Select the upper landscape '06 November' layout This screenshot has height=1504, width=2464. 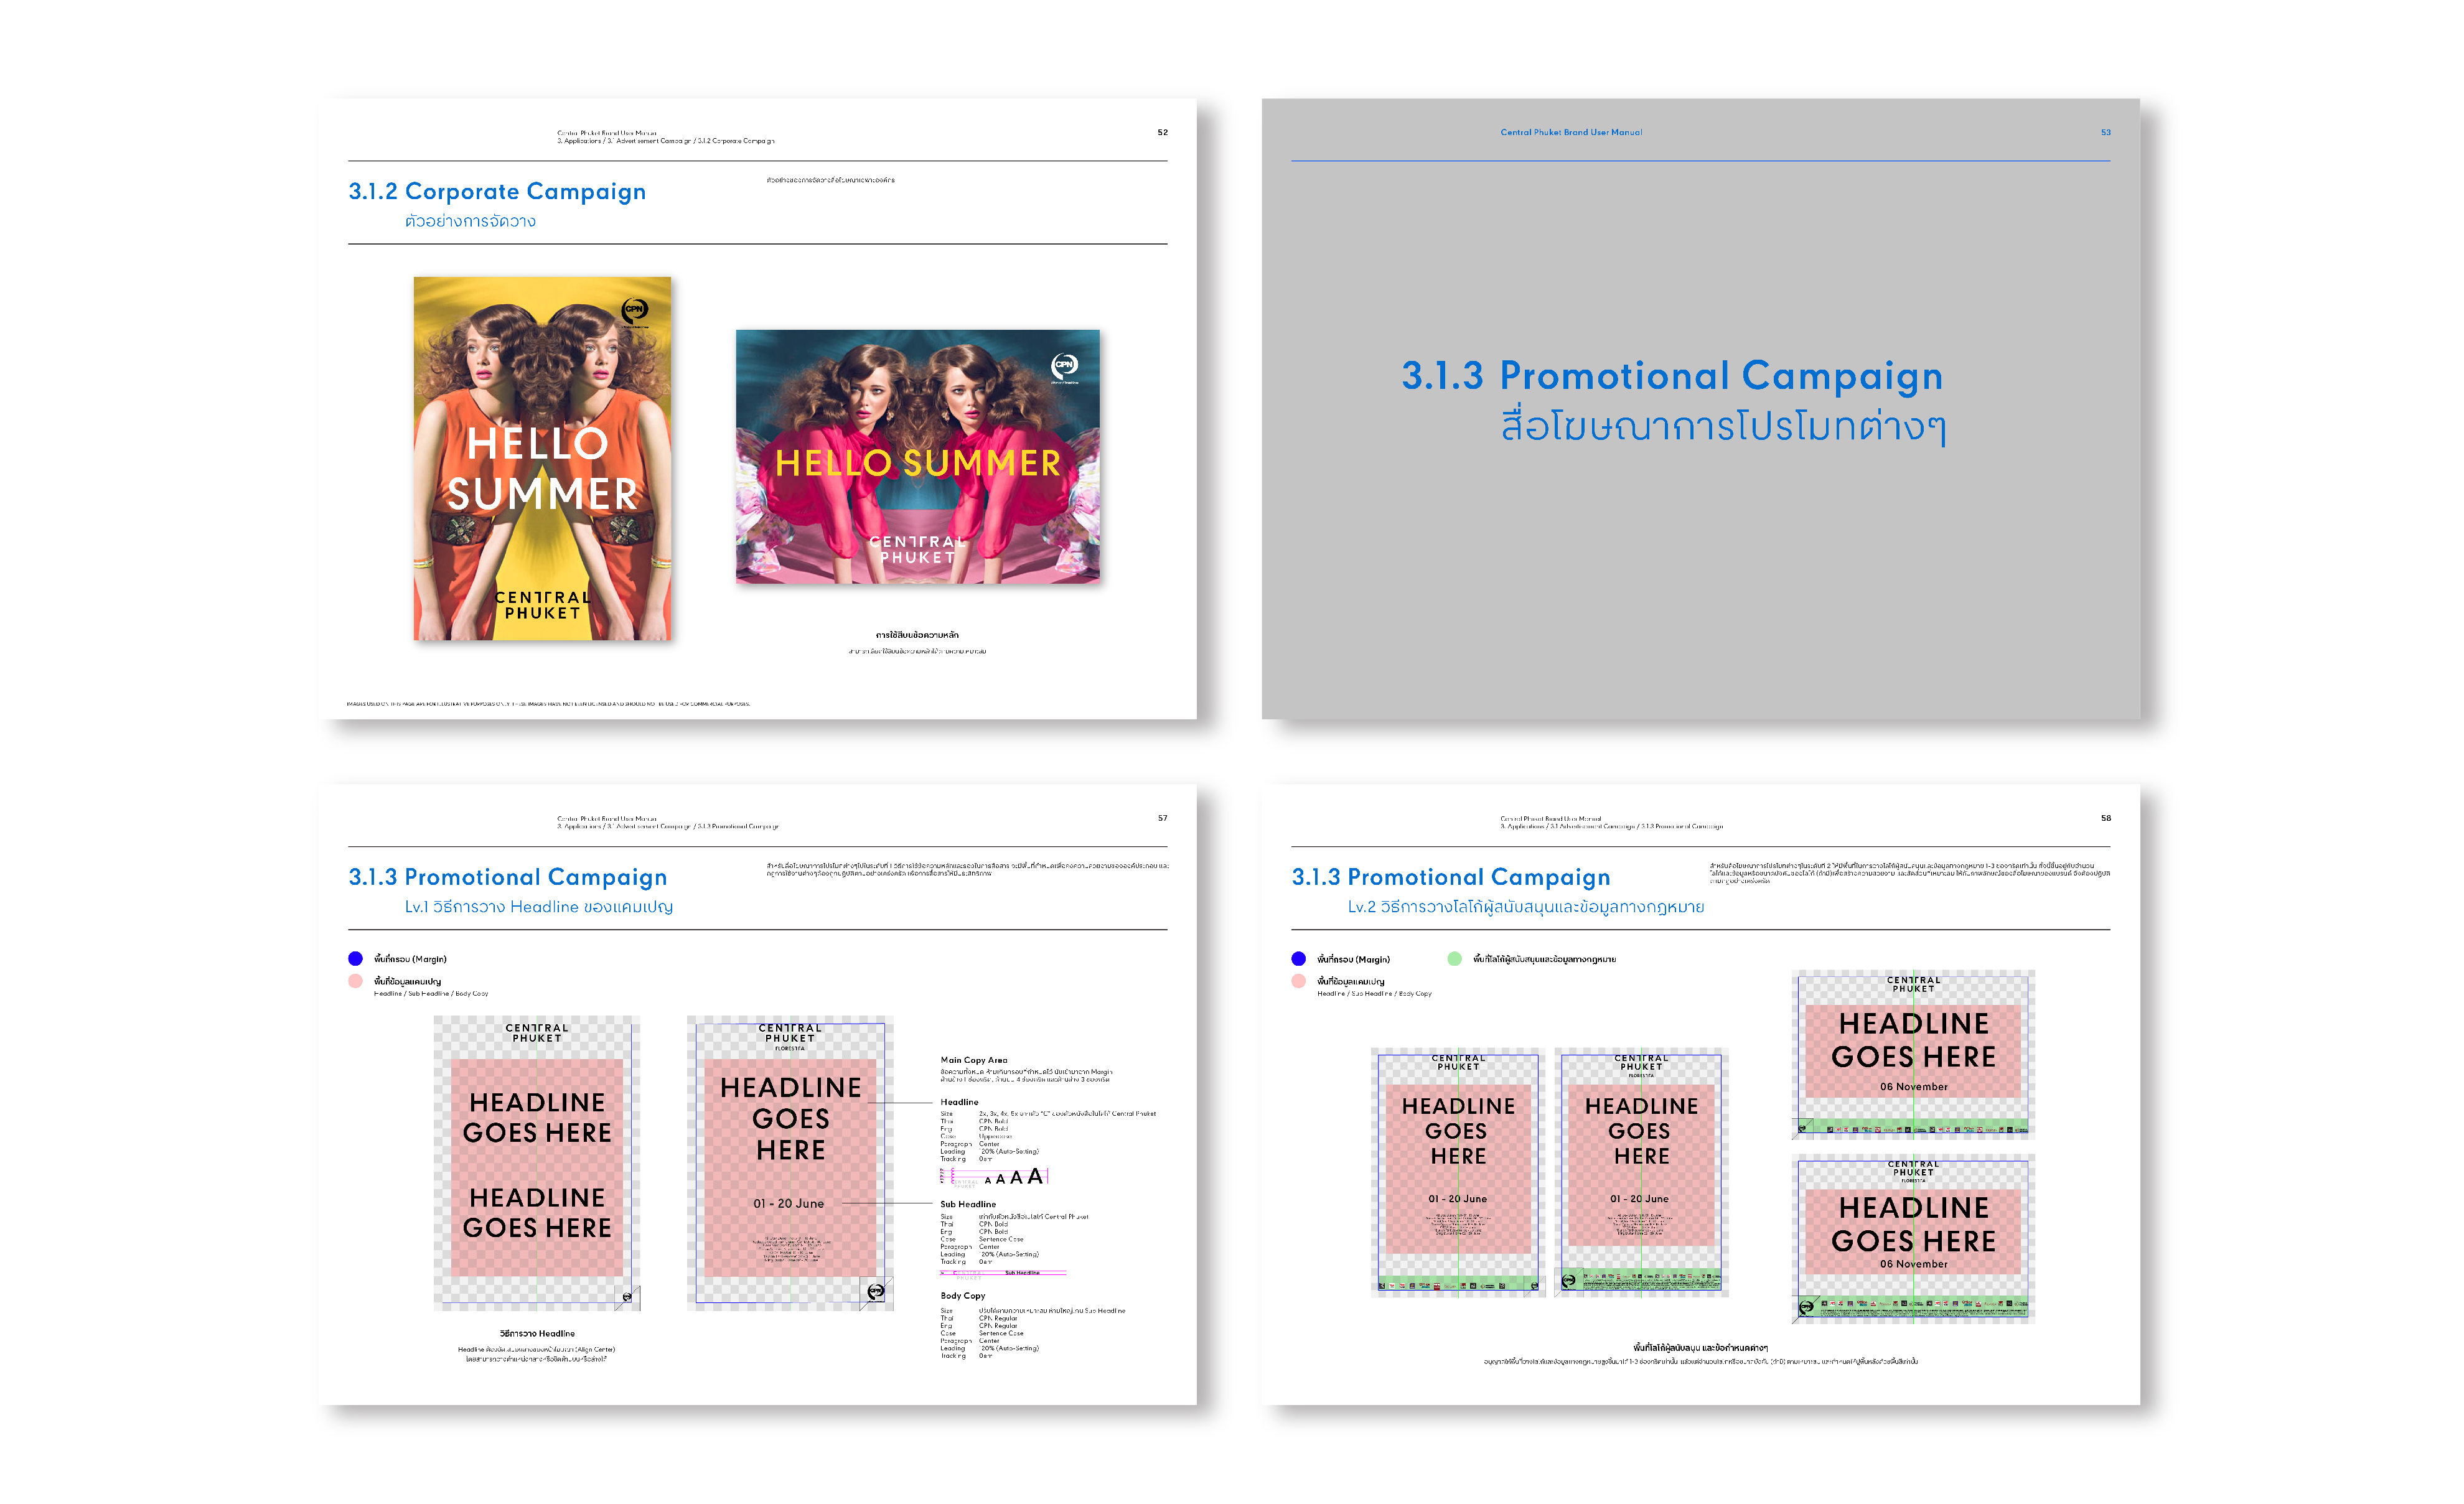pos(1913,1055)
